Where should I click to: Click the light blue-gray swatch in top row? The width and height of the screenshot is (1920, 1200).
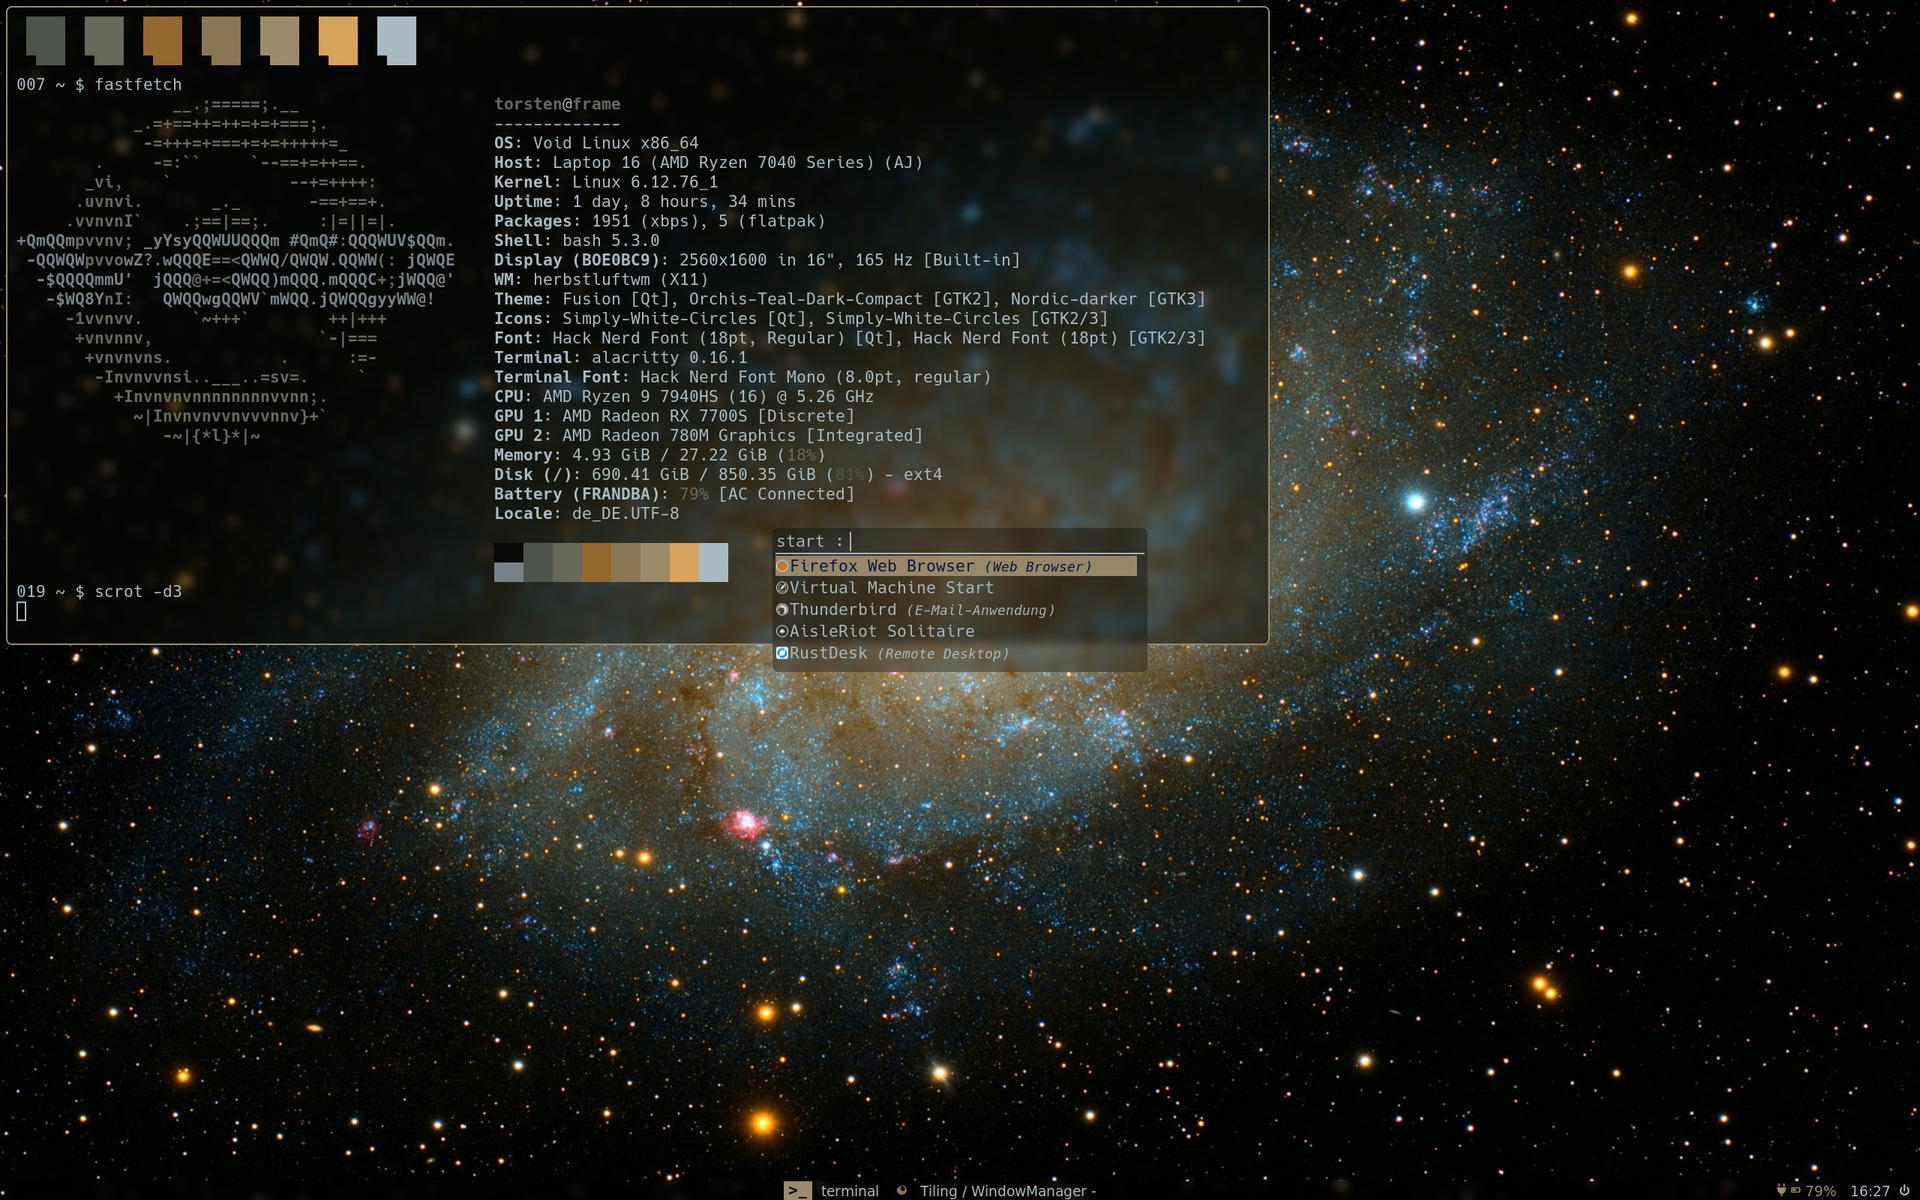coord(396,41)
